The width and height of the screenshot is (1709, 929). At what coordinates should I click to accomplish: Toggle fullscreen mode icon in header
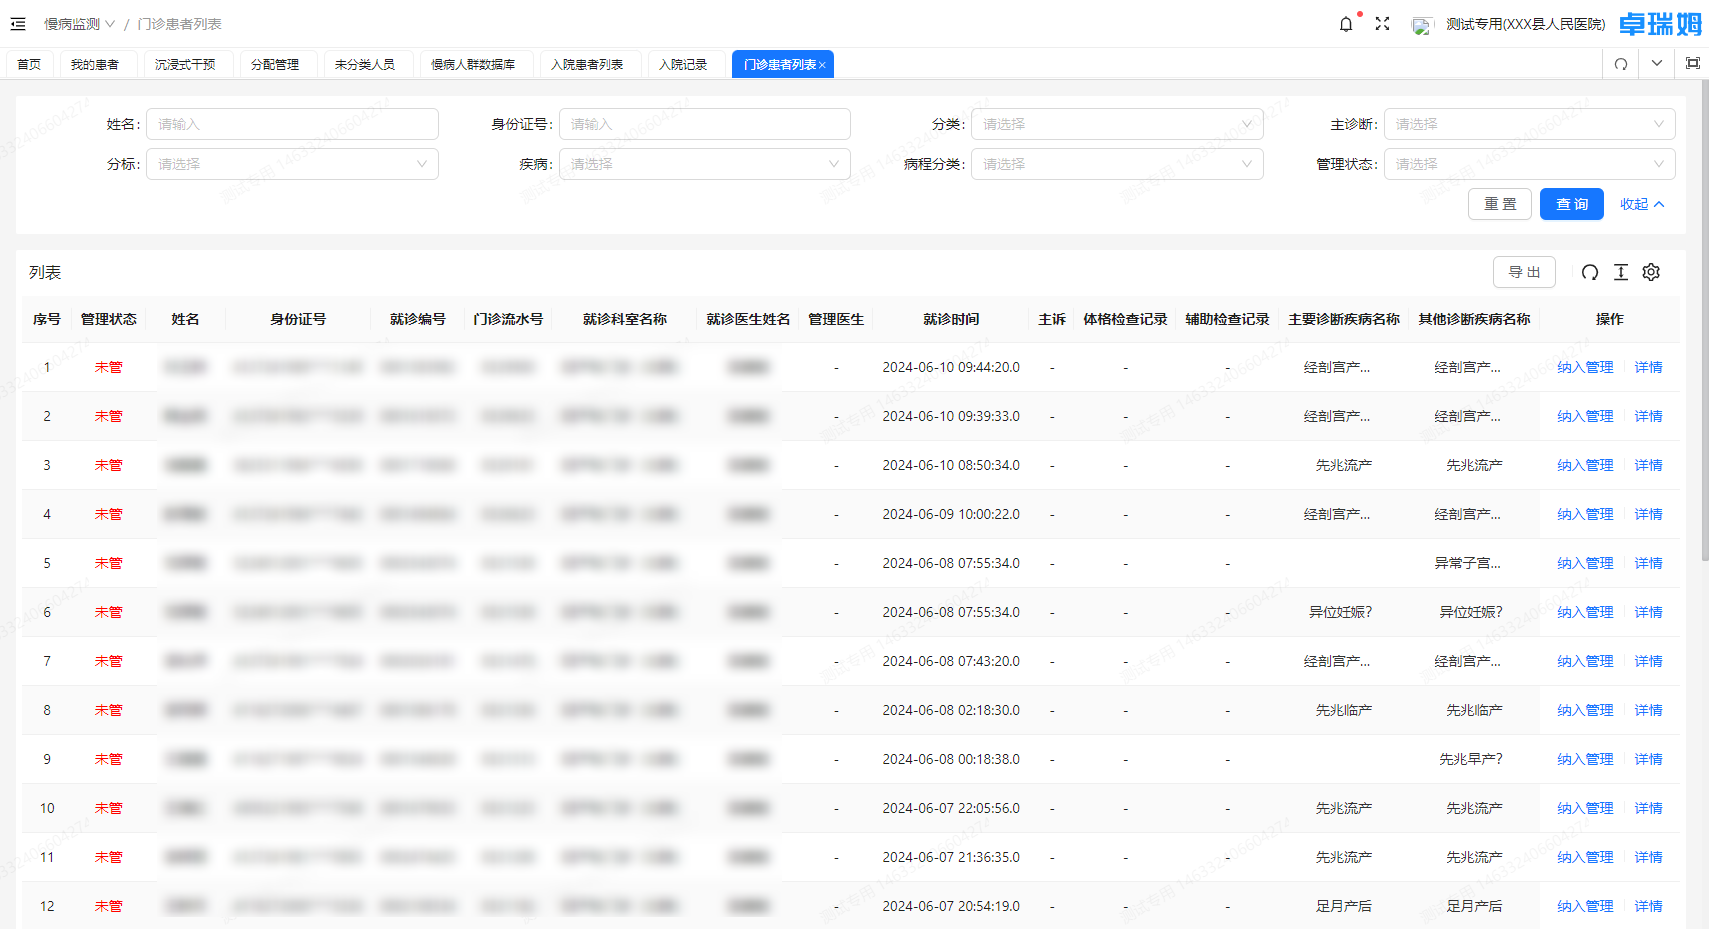point(1382,24)
